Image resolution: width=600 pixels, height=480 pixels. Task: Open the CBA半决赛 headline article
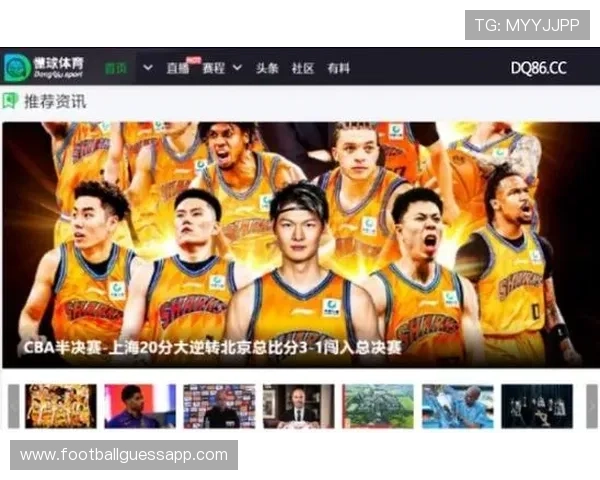pyautogui.click(x=212, y=348)
